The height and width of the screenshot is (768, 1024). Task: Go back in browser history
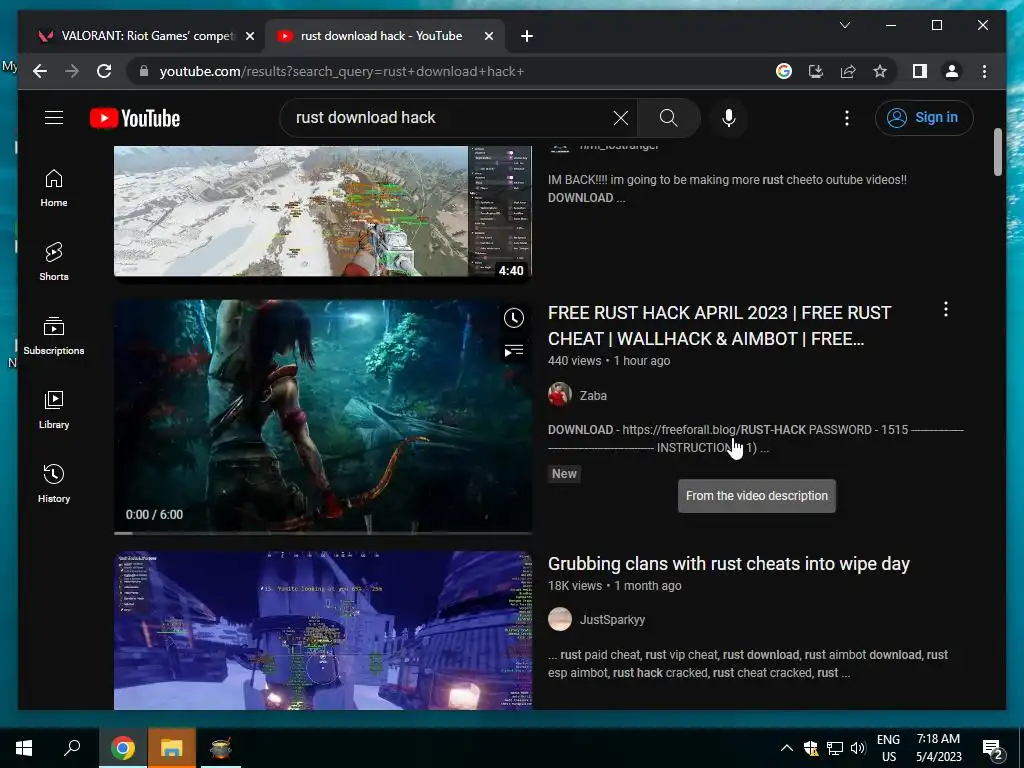click(x=40, y=71)
